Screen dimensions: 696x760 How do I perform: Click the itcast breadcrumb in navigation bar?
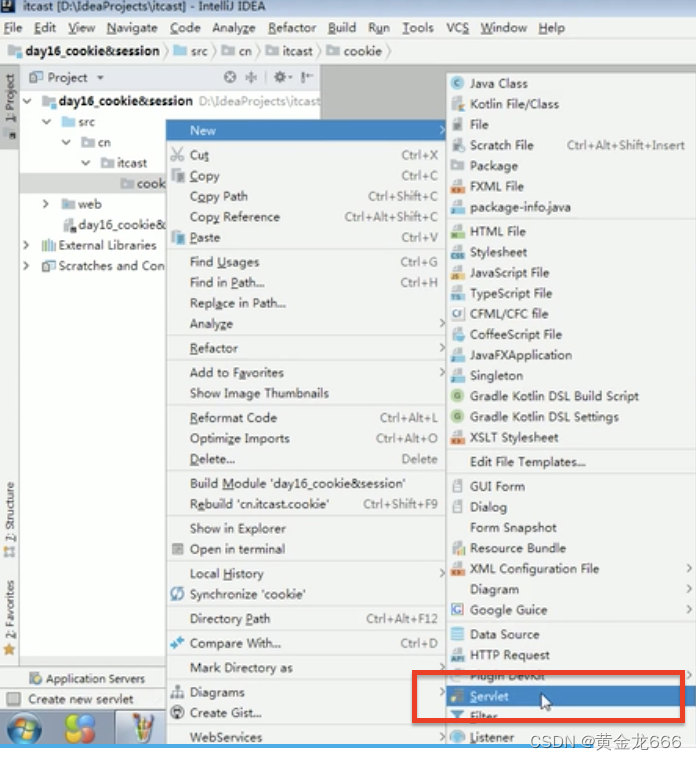[290, 51]
